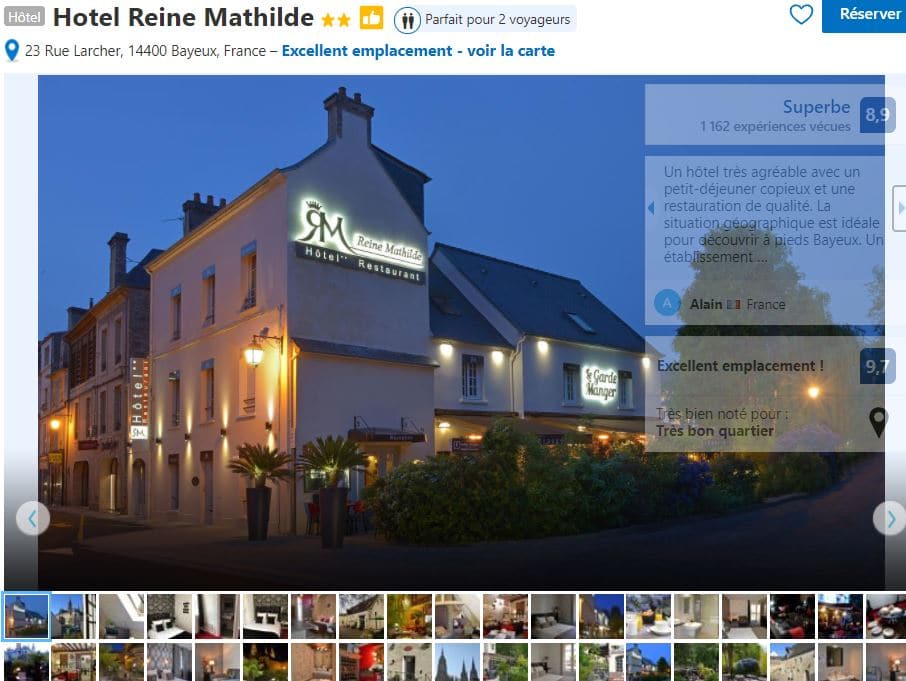Click the blue Réserver button

tap(864, 16)
